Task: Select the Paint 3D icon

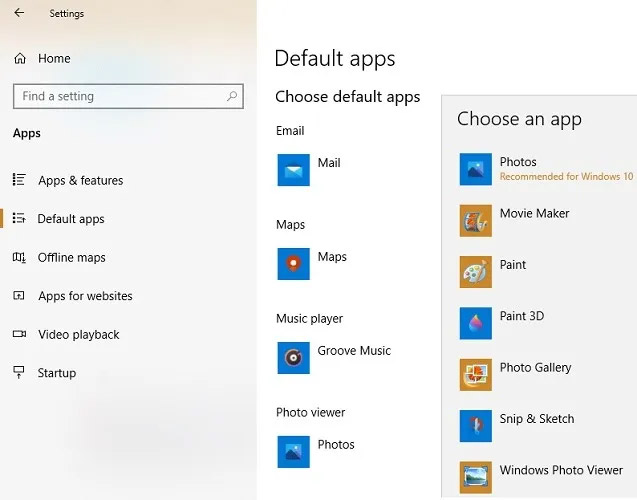Action: pos(476,323)
